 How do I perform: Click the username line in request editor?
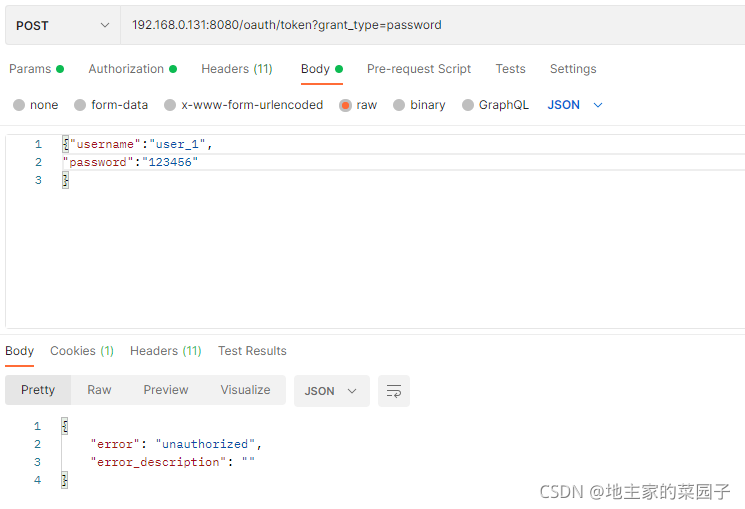click(x=138, y=144)
